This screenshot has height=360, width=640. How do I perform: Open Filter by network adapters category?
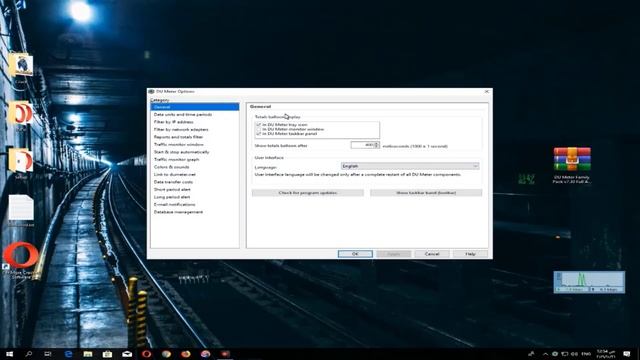181,129
